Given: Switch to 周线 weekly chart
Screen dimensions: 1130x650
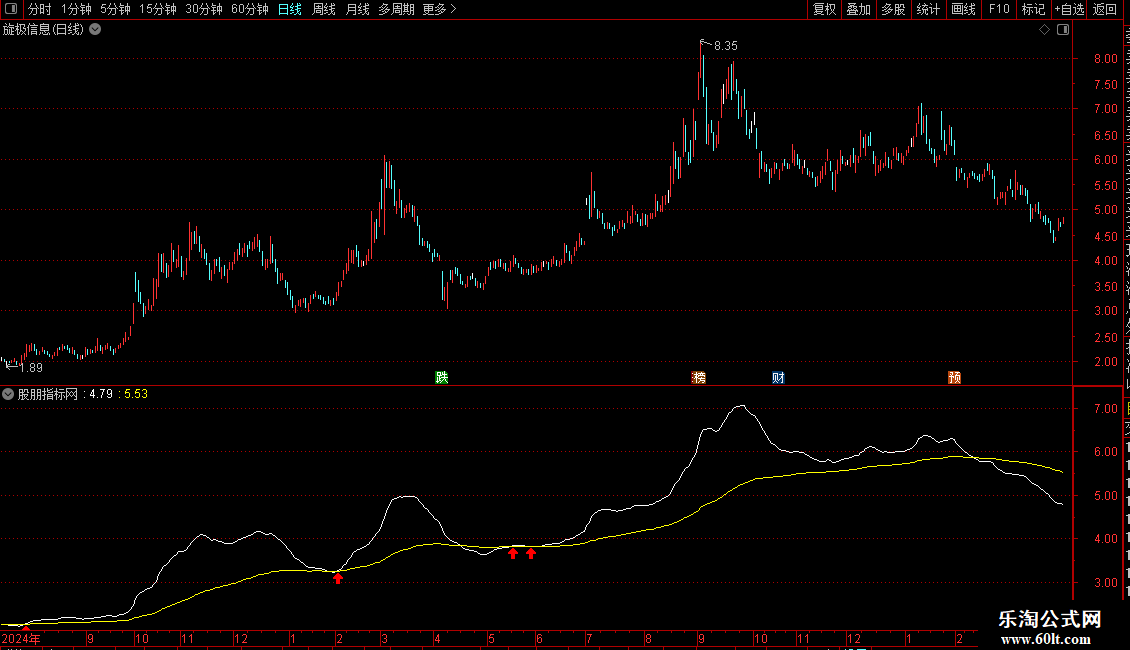Looking at the screenshot, I should (x=324, y=9).
